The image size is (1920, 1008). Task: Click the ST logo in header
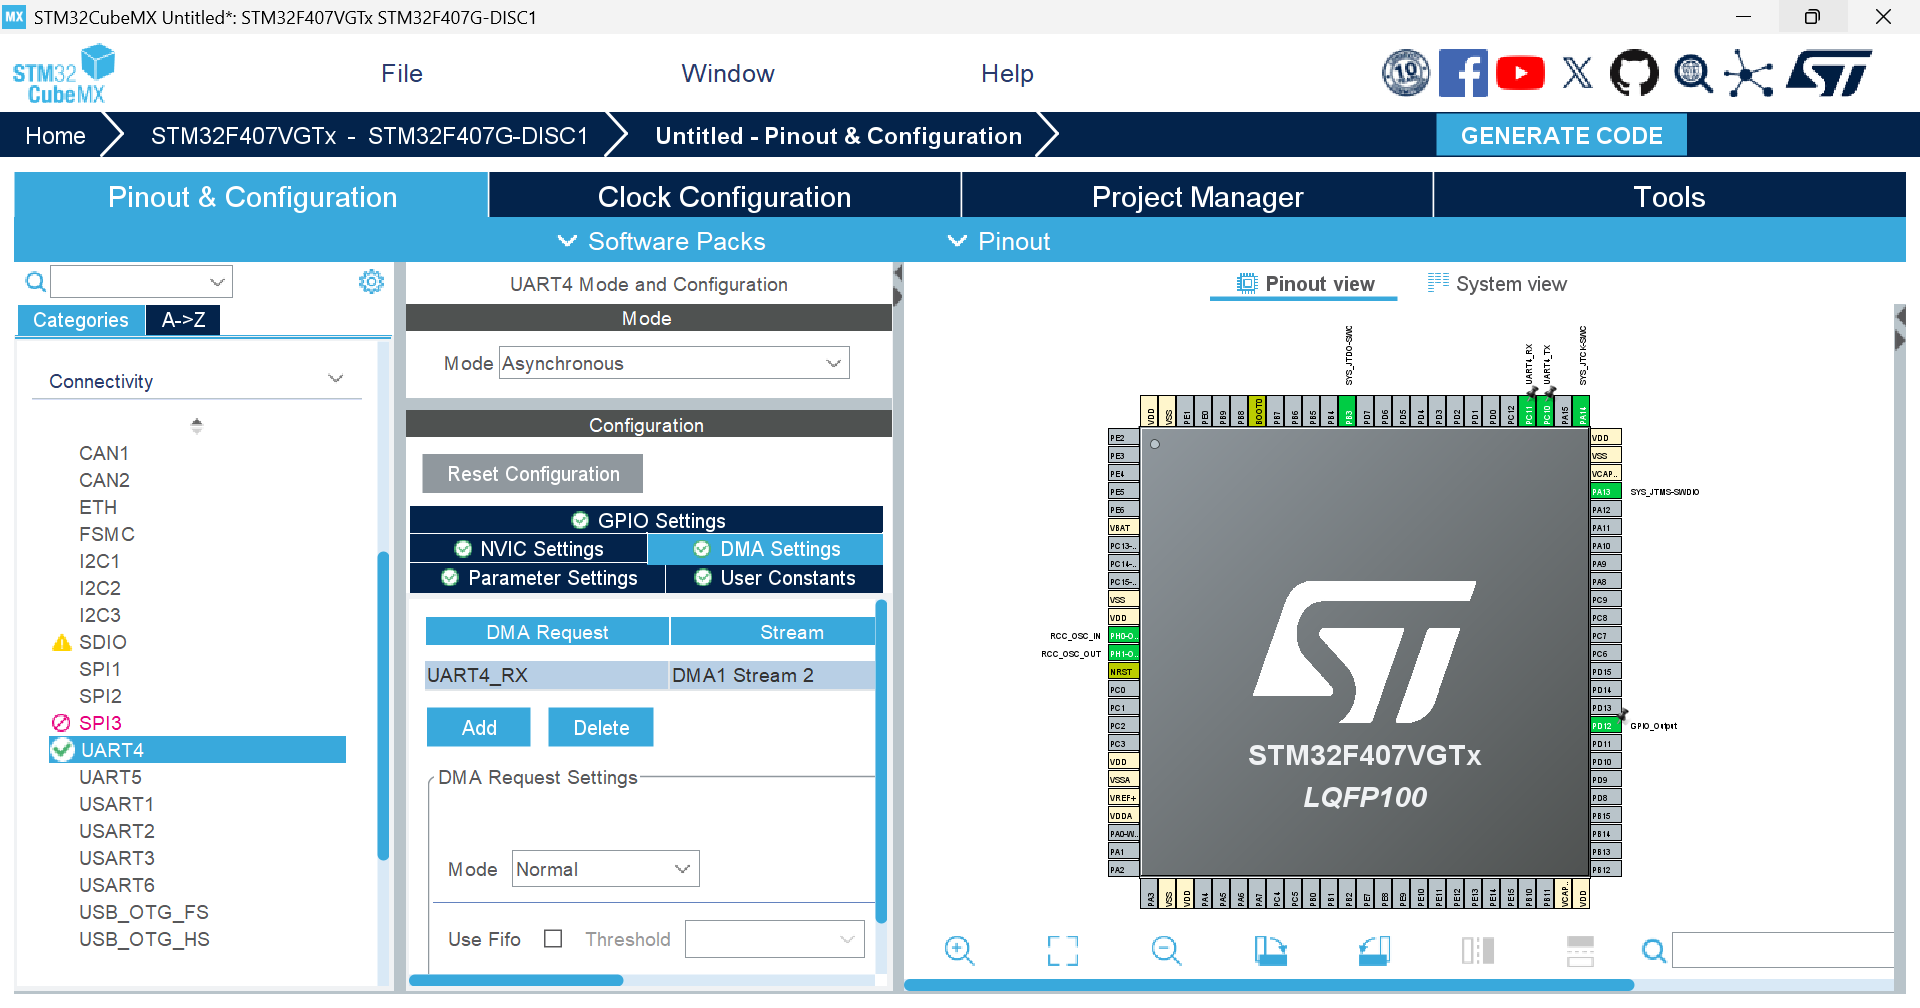click(x=1829, y=73)
